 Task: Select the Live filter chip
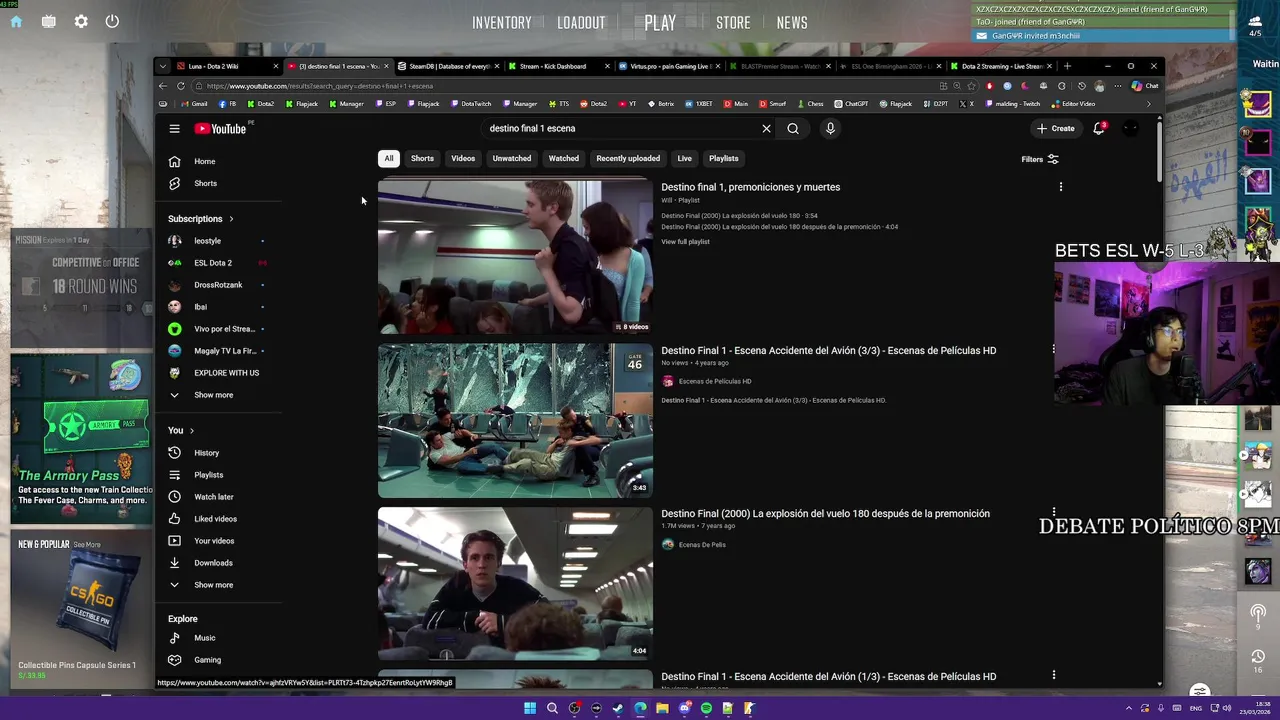pos(684,158)
